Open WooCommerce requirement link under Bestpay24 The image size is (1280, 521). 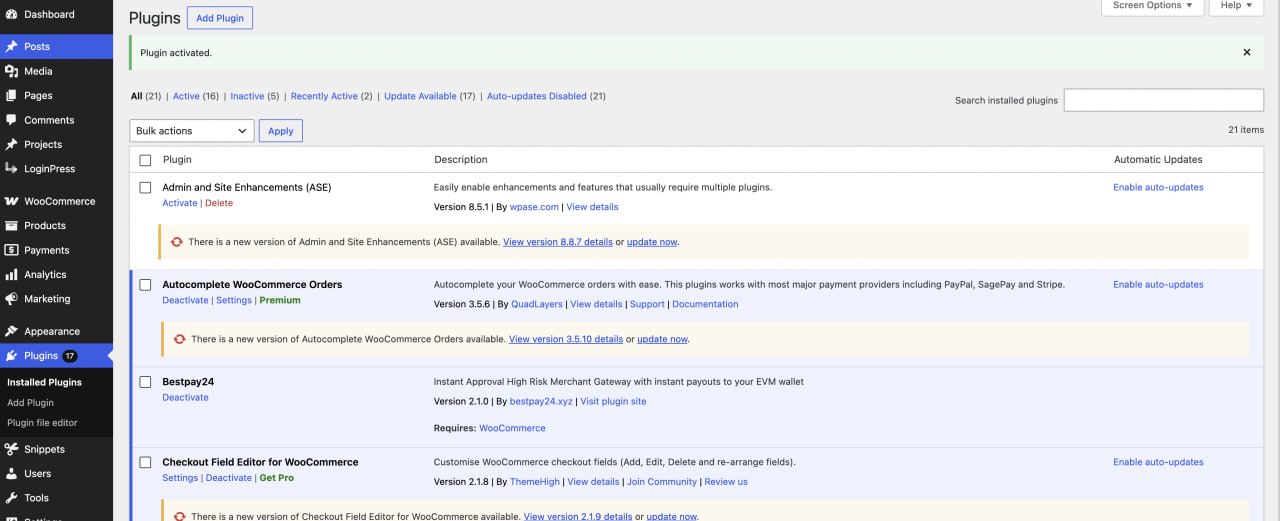512,428
